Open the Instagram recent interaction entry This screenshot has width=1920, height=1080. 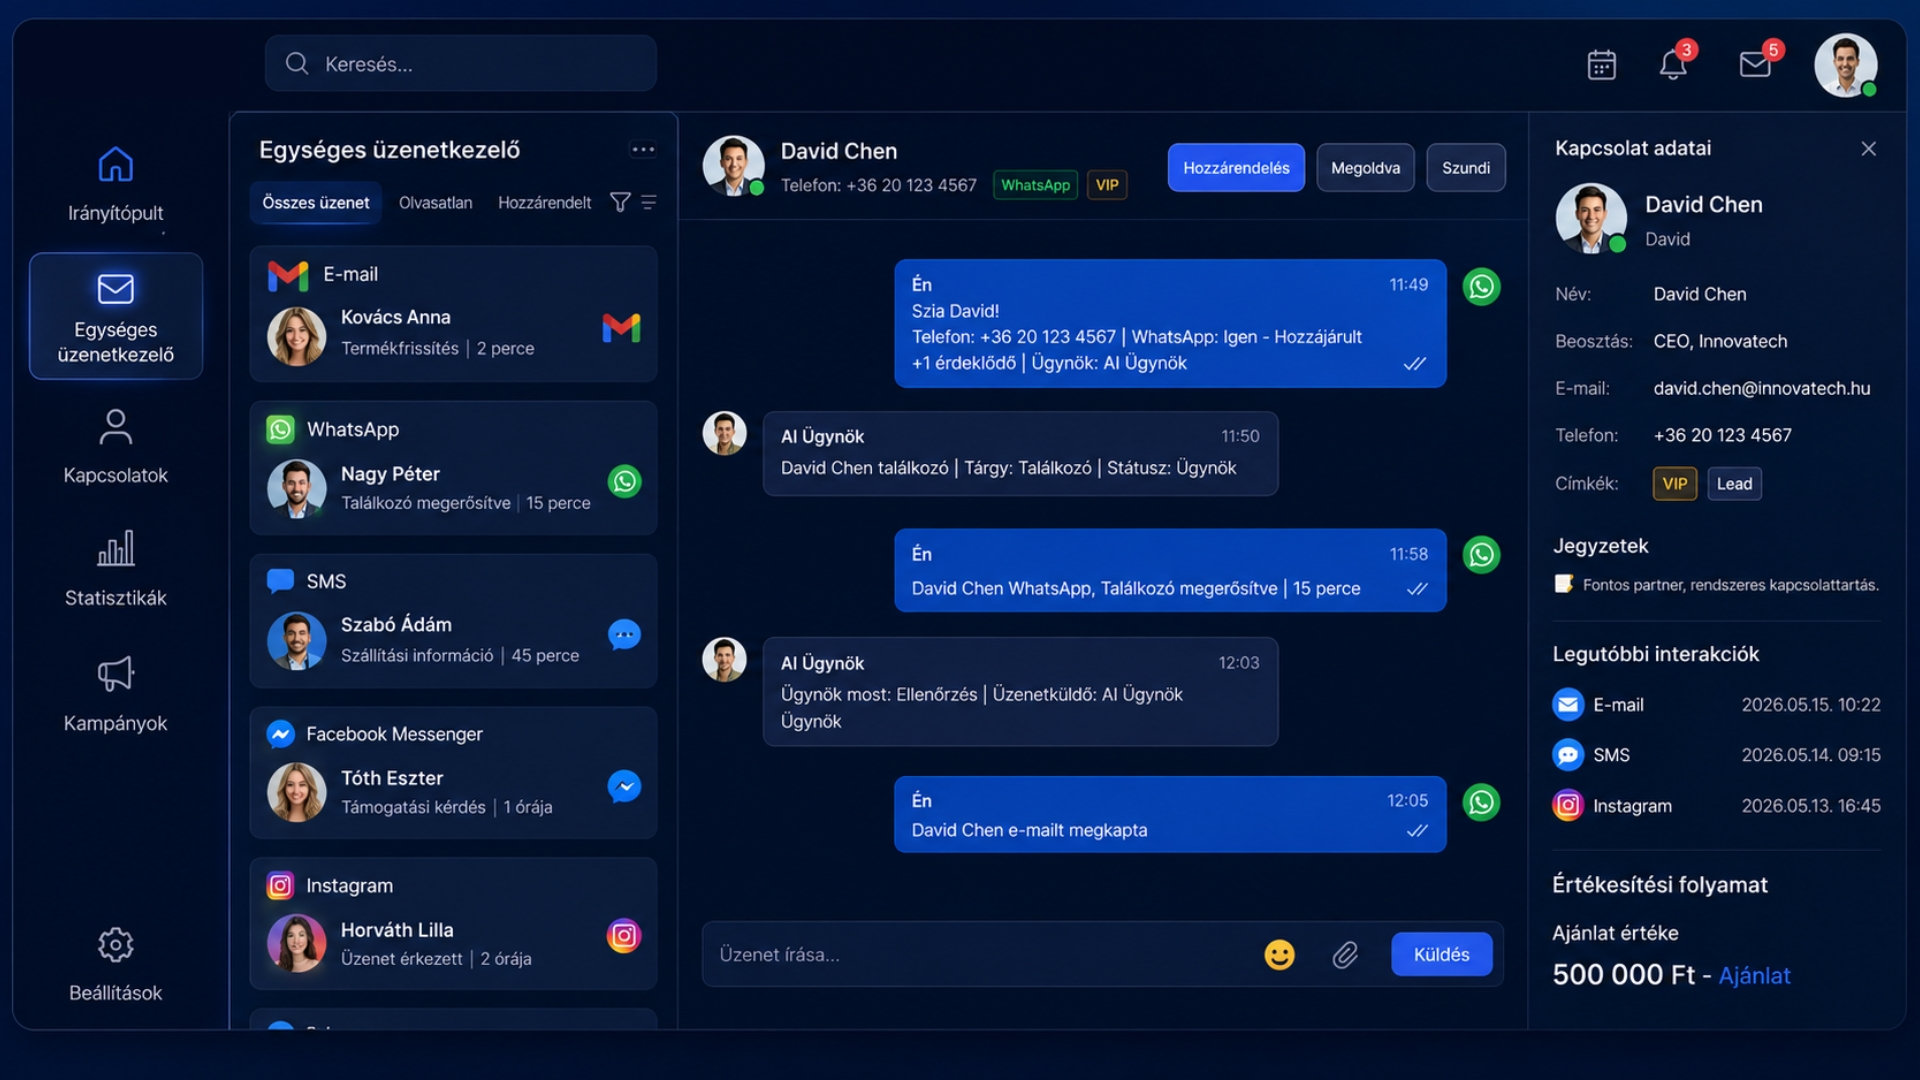coord(1716,806)
